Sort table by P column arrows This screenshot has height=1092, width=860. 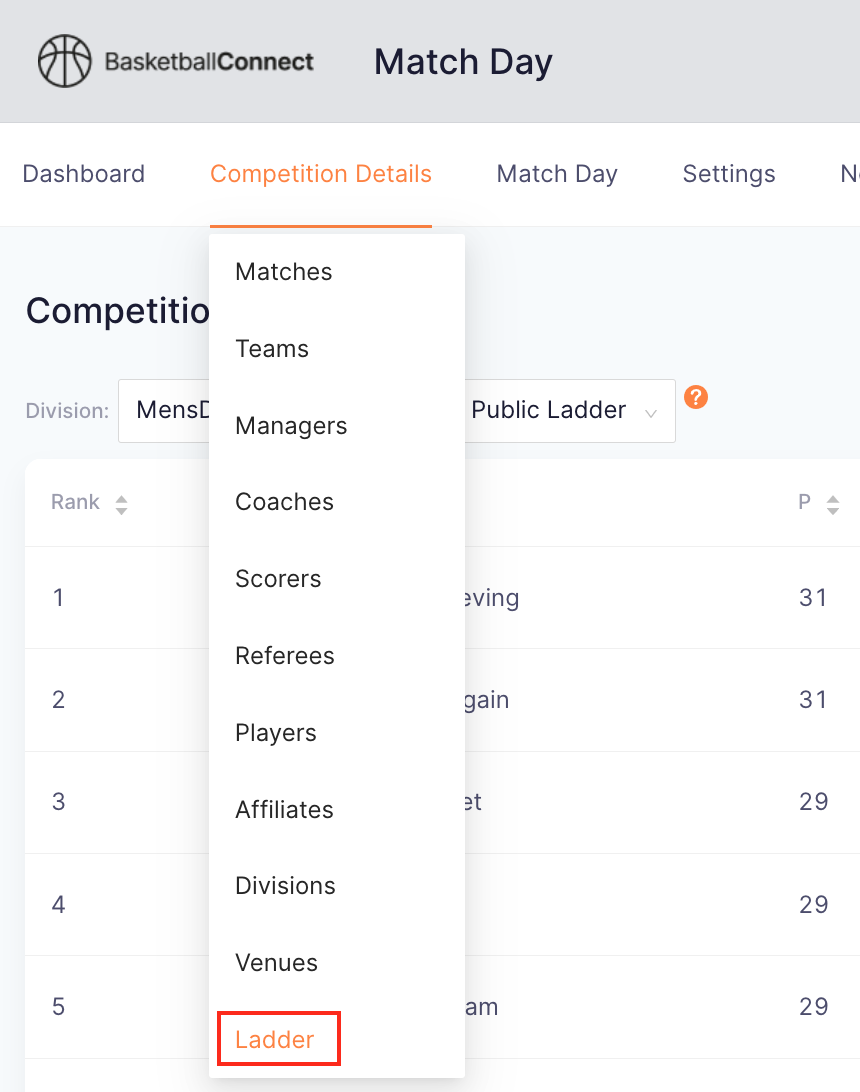(x=832, y=504)
